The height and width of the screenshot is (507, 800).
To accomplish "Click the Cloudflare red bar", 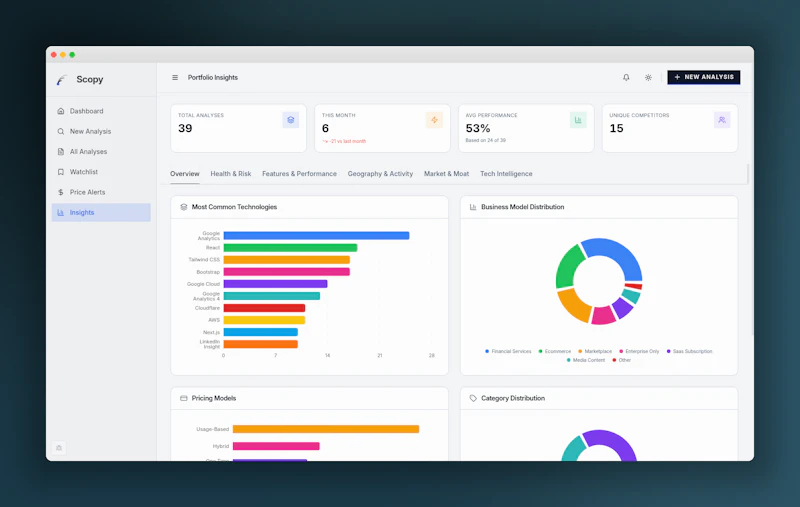I will tap(264, 308).
